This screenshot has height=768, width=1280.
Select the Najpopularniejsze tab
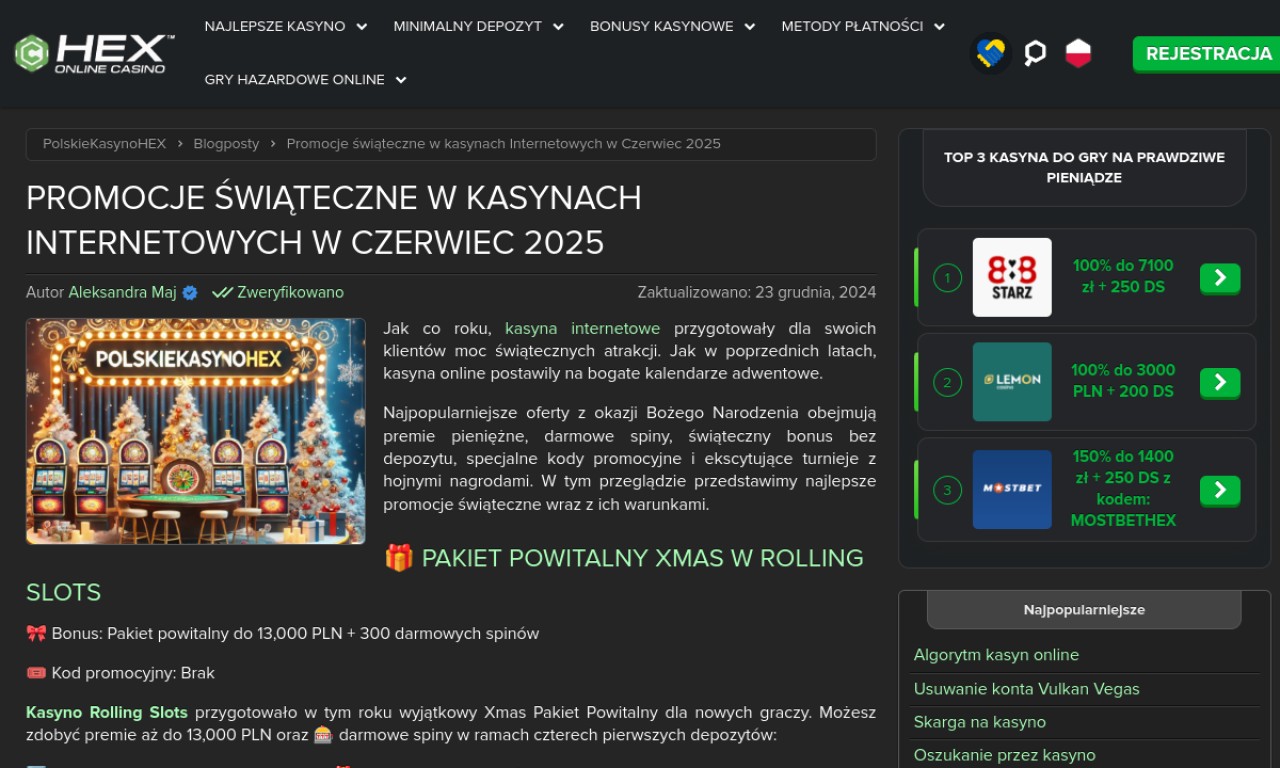coord(1084,610)
